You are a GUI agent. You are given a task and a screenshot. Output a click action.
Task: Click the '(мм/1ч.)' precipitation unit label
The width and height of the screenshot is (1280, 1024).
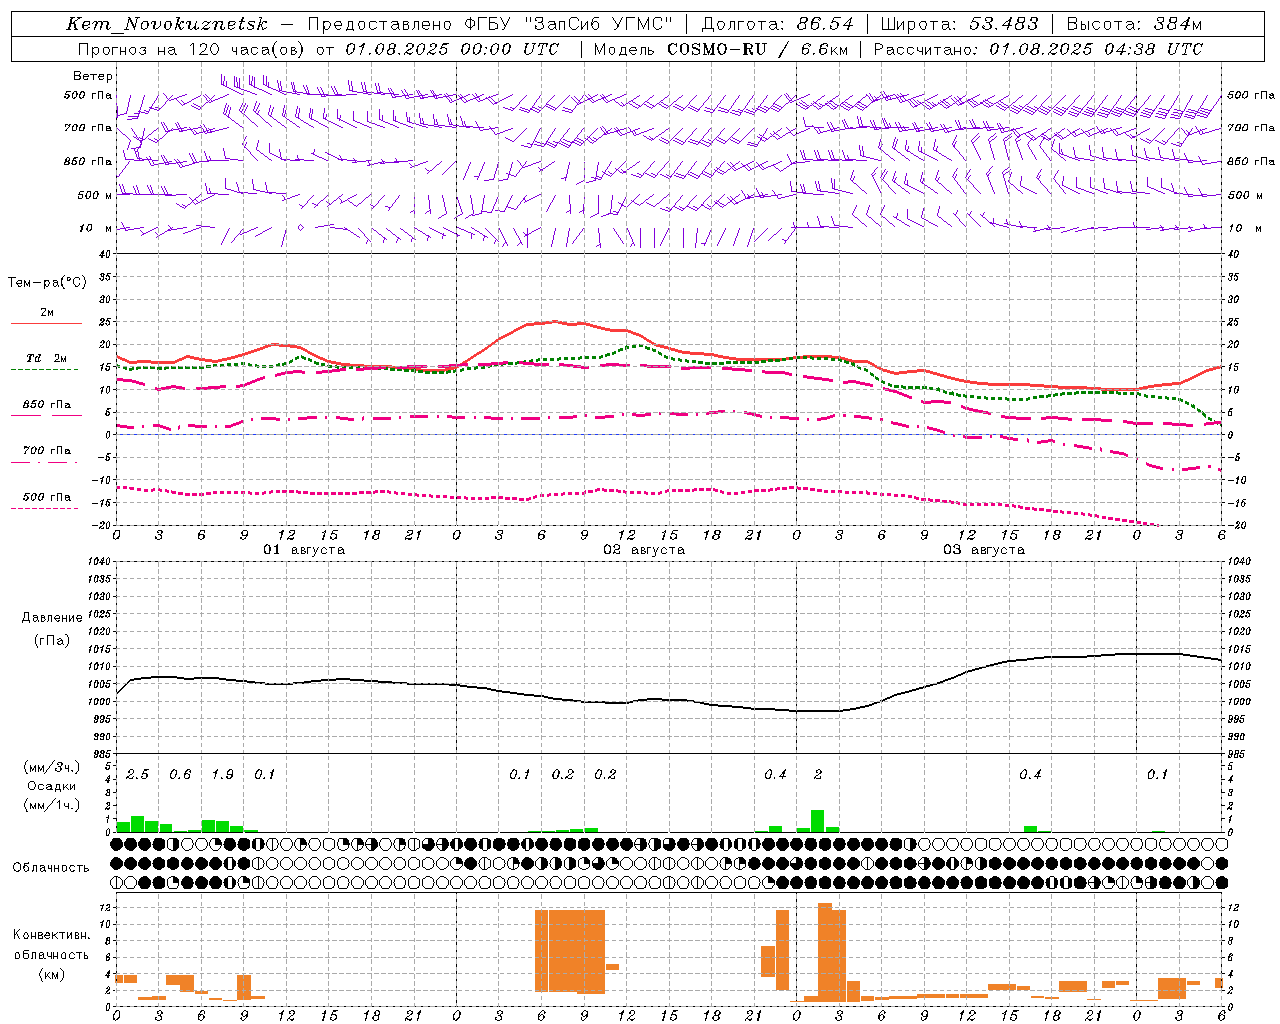click(52, 805)
